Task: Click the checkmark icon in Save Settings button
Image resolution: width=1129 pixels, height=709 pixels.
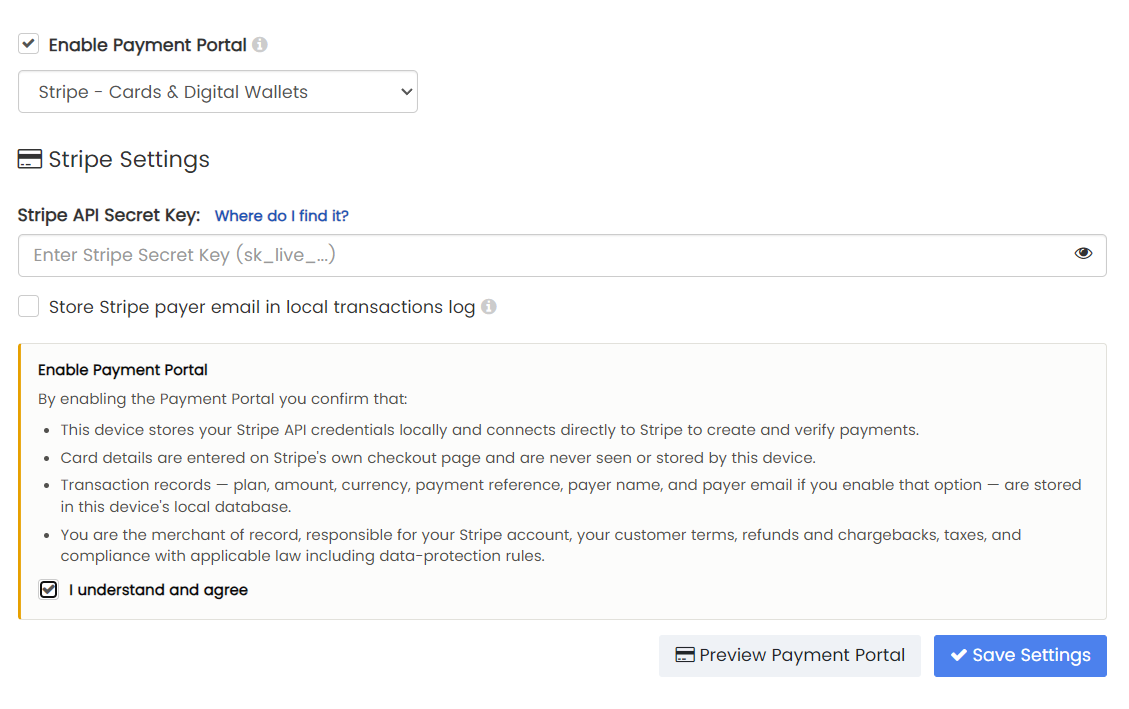Action: [958, 655]
